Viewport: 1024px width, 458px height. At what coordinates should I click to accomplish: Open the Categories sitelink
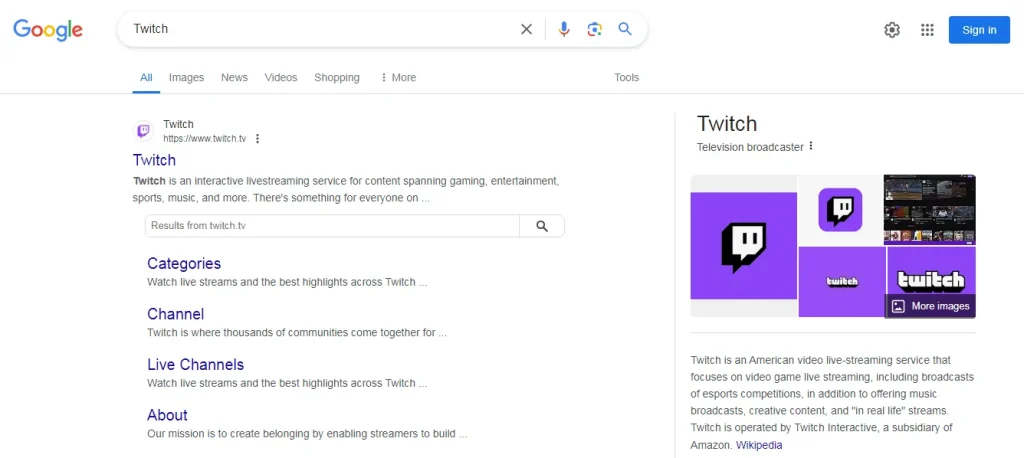coord(184,263)
